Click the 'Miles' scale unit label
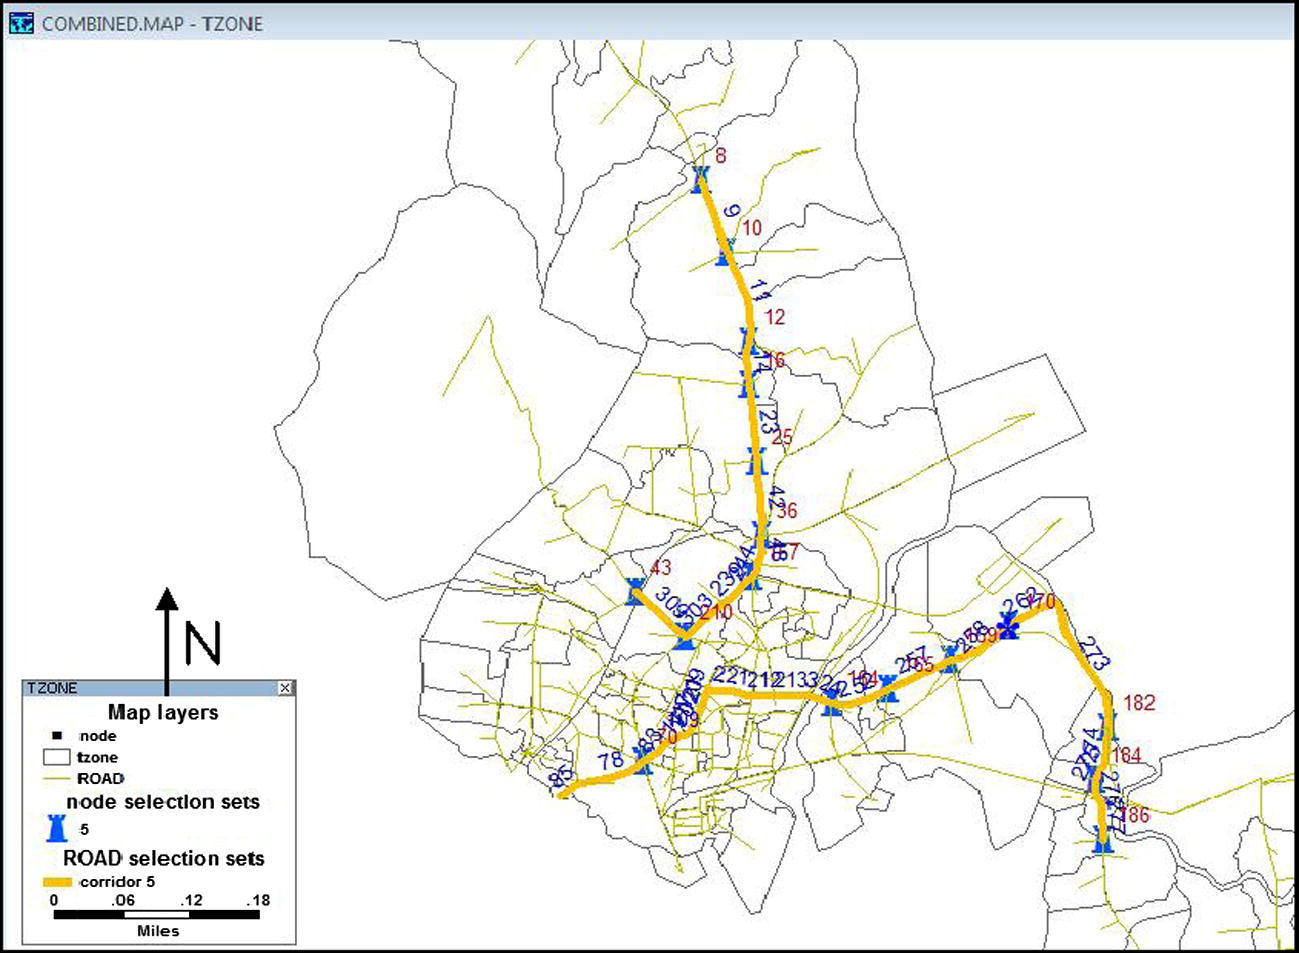 pos(158,931)
